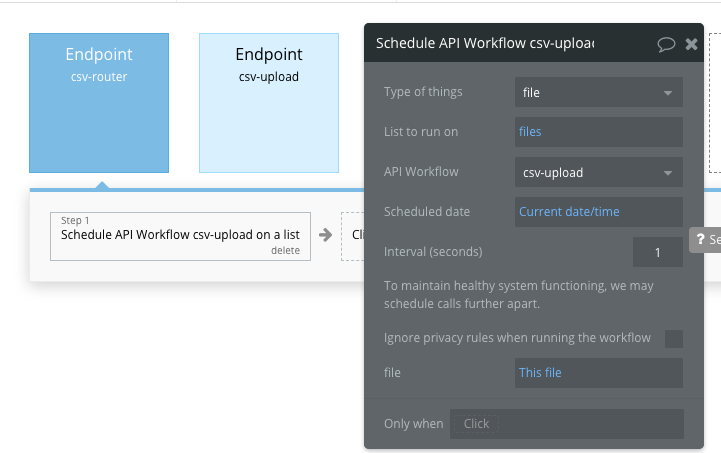The image size is (721, 453).
Task: Open the Type of things dropdown
Action: [598, 93]
